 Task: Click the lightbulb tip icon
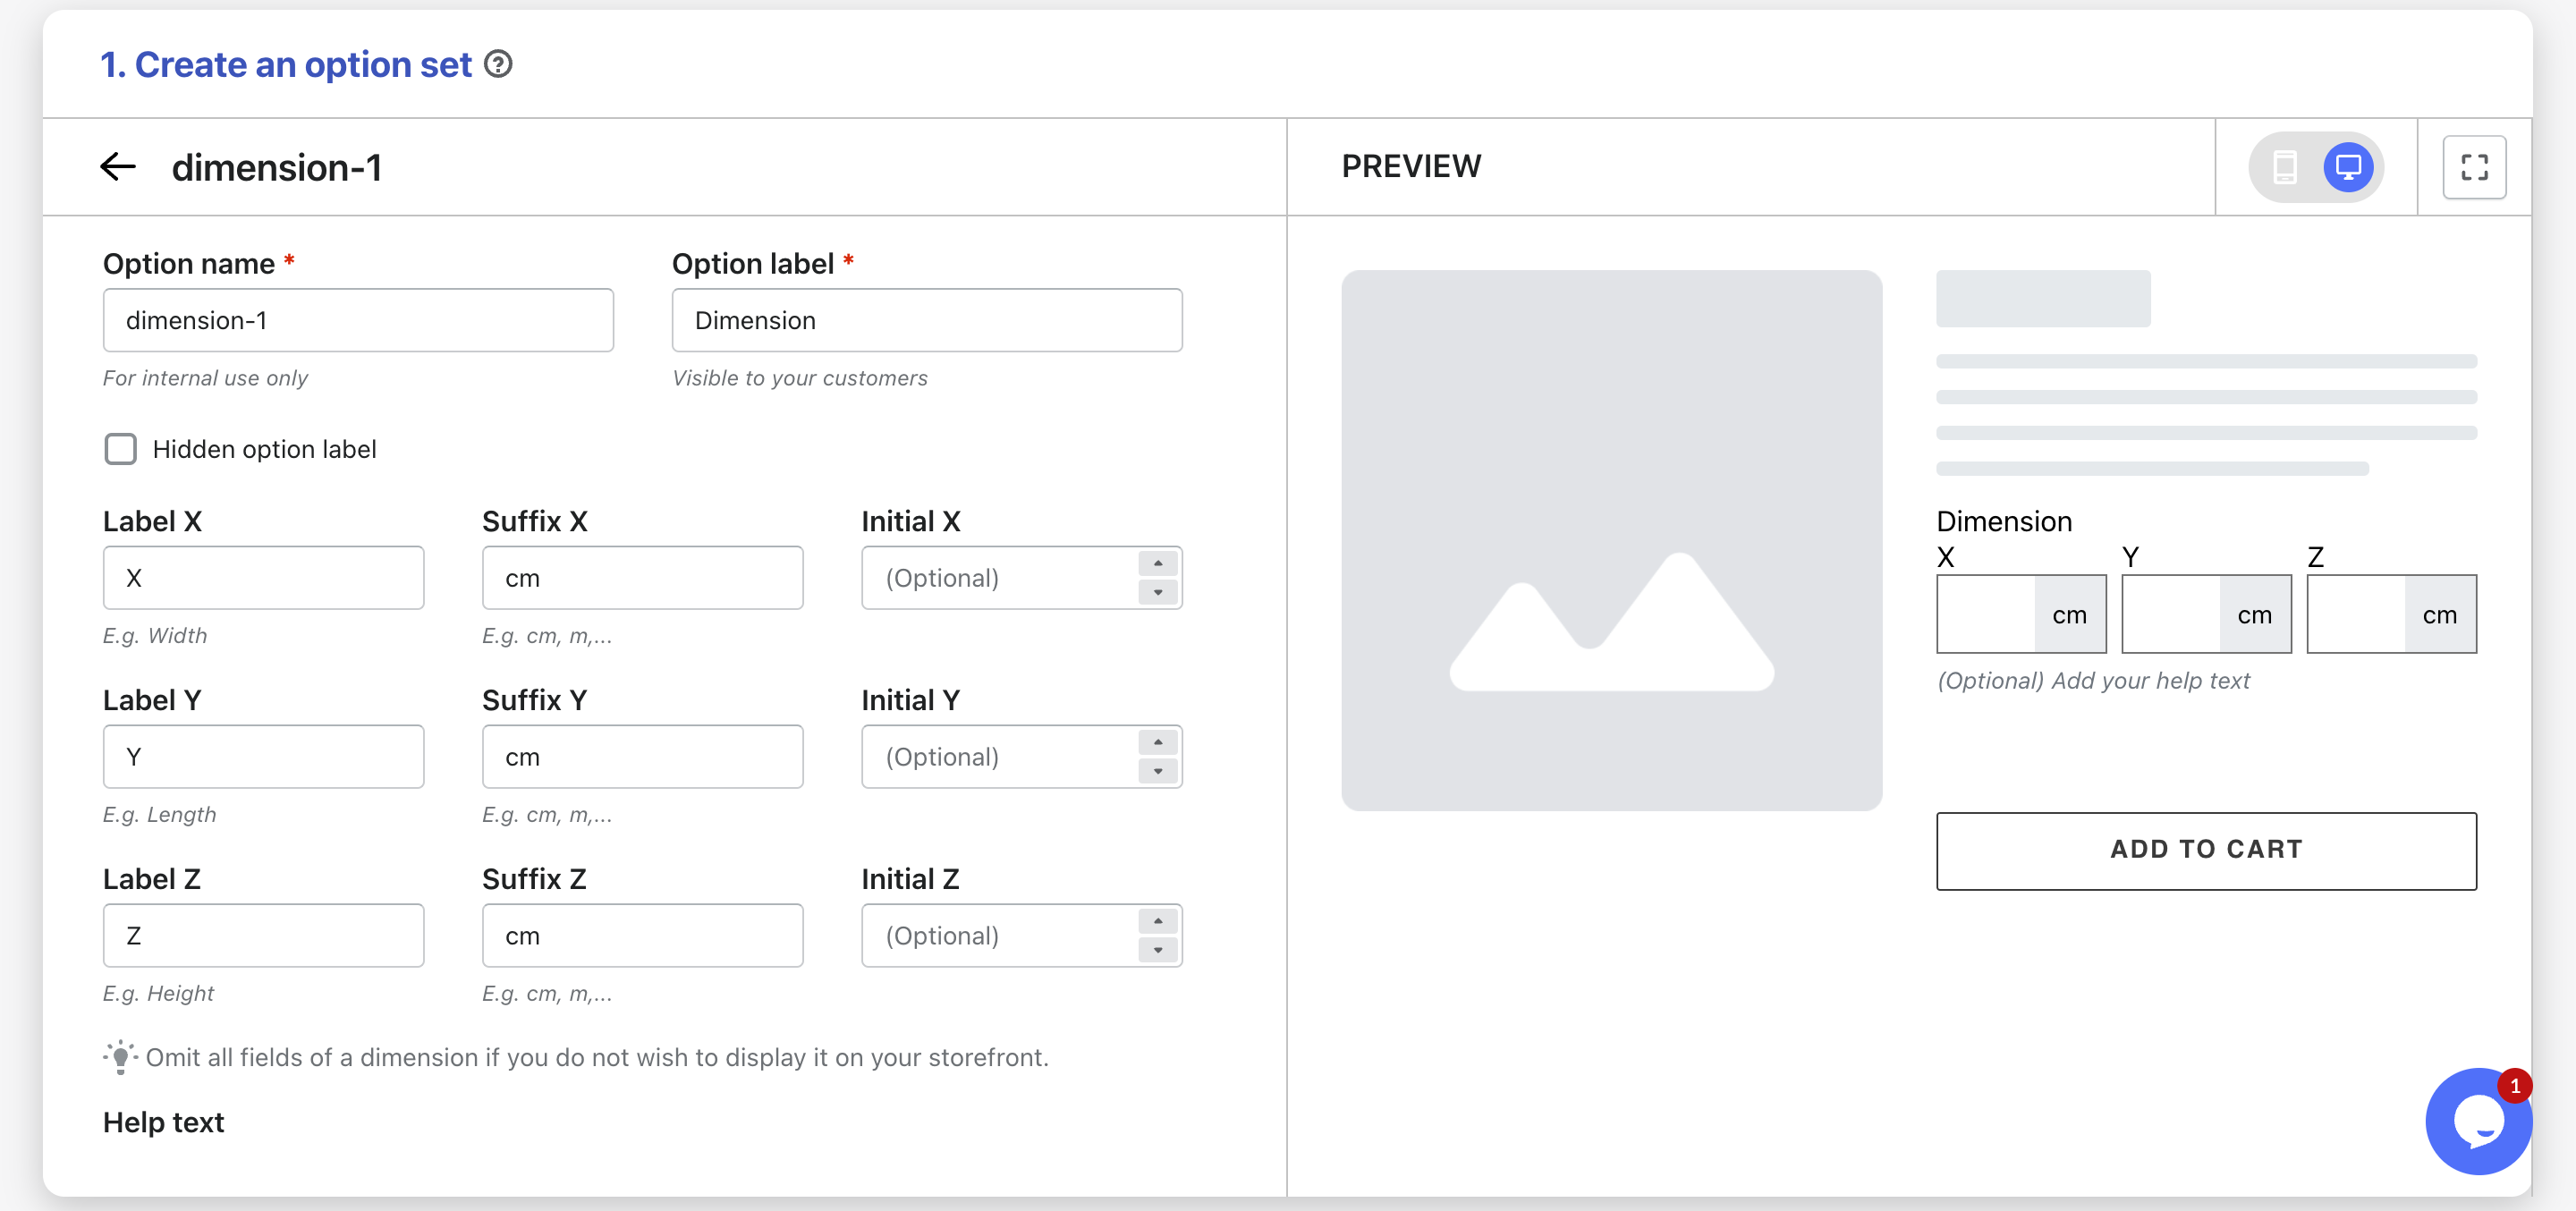coord(120,1057)
